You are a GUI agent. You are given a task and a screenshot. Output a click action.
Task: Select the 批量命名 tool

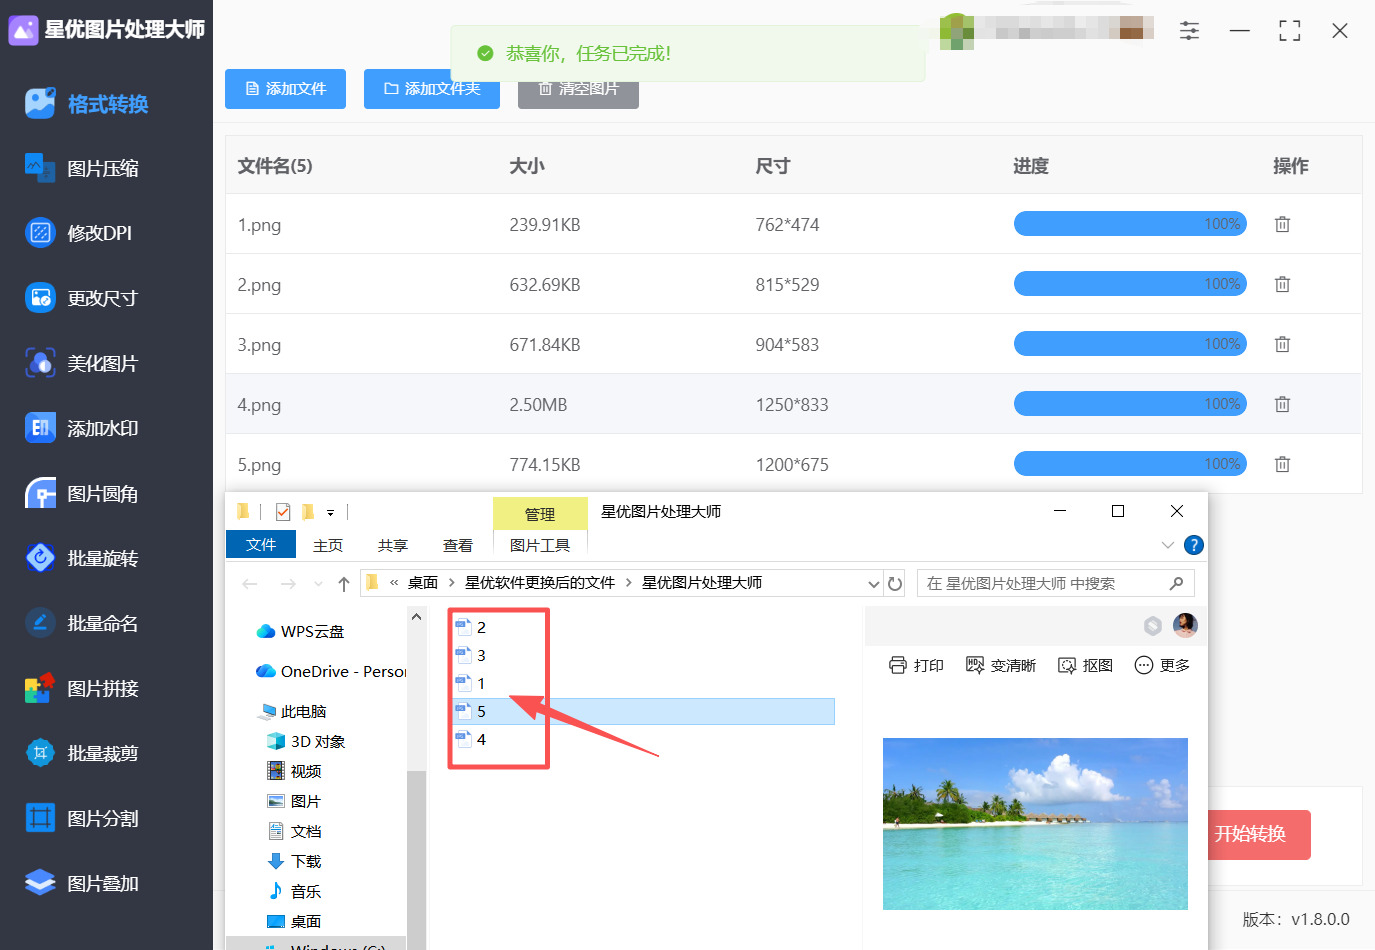tap(83, 623)
